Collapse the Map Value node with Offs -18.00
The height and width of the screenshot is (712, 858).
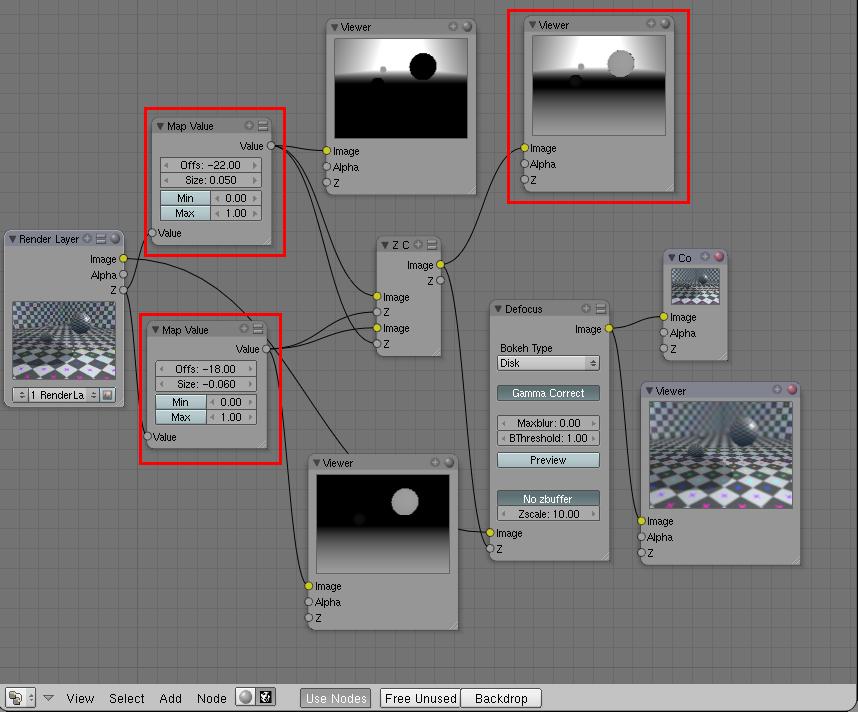pos(155,329)
